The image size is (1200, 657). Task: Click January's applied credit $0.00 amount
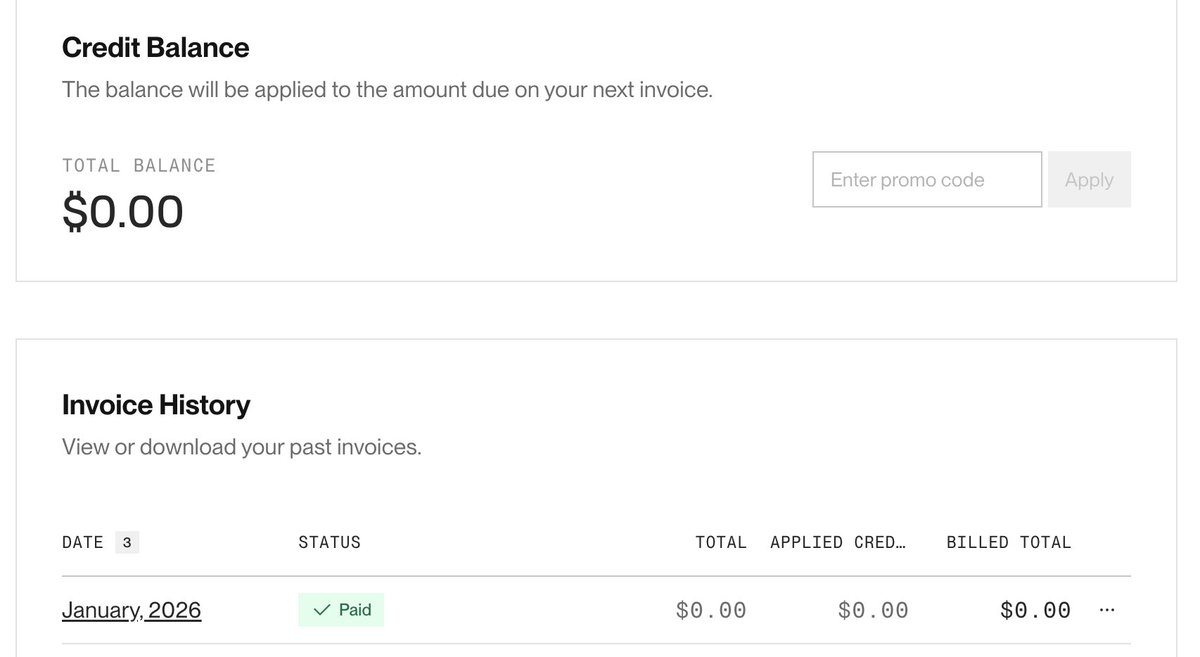[x=873, y=610]
